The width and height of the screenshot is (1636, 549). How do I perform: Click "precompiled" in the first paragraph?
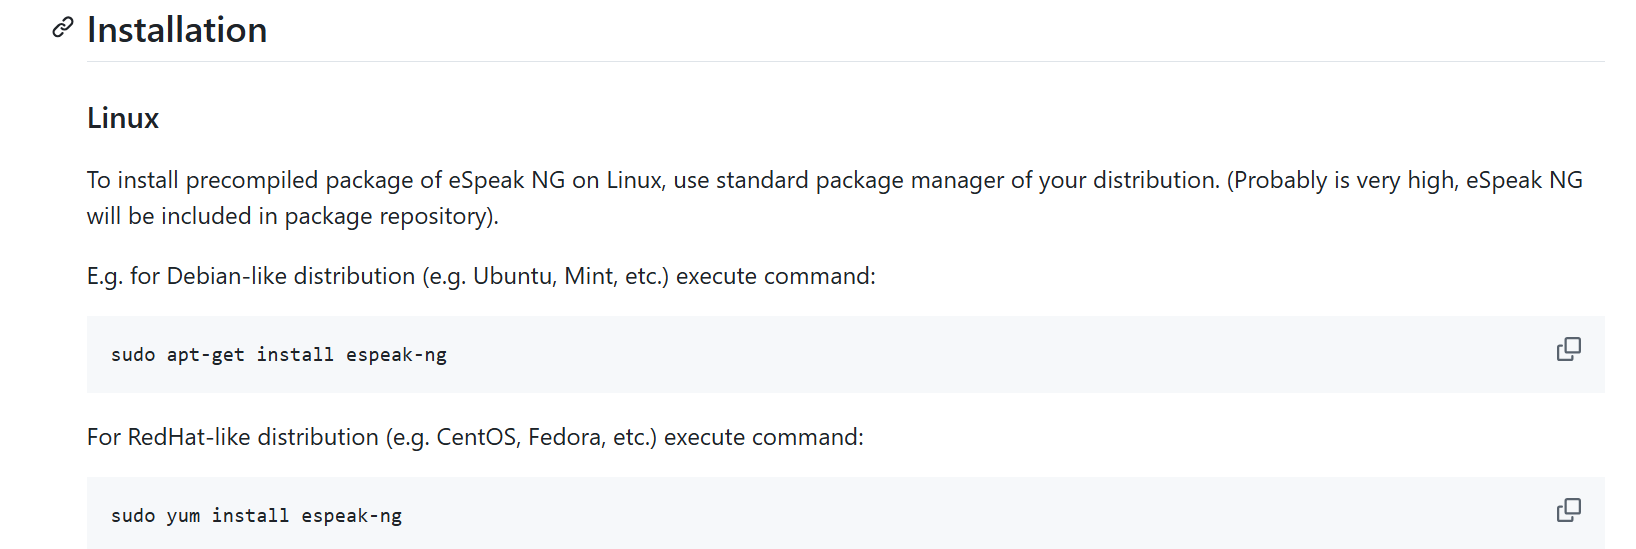click(x=252, y=180)
